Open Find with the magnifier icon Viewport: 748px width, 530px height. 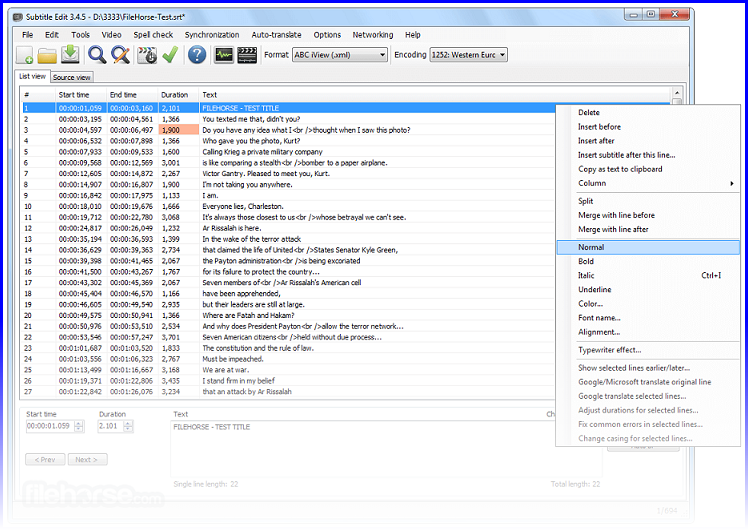97,55
